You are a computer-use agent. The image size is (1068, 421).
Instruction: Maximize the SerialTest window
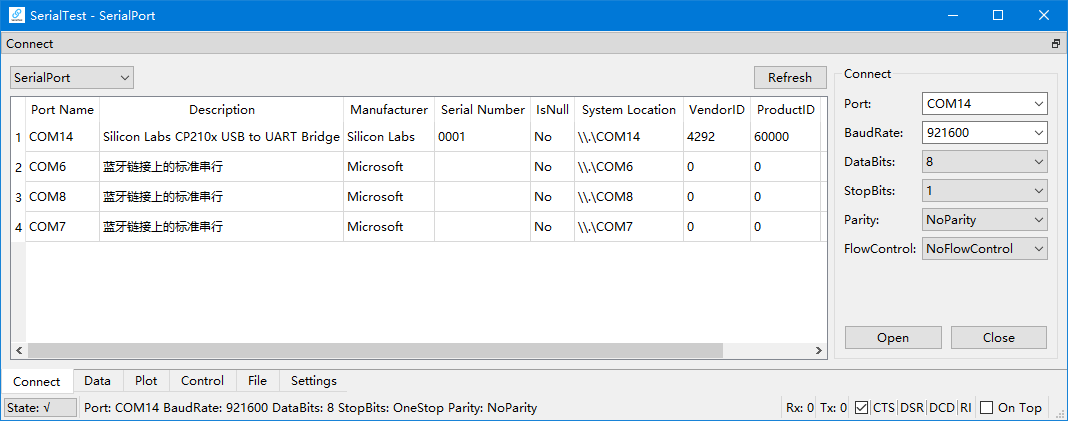998,15
